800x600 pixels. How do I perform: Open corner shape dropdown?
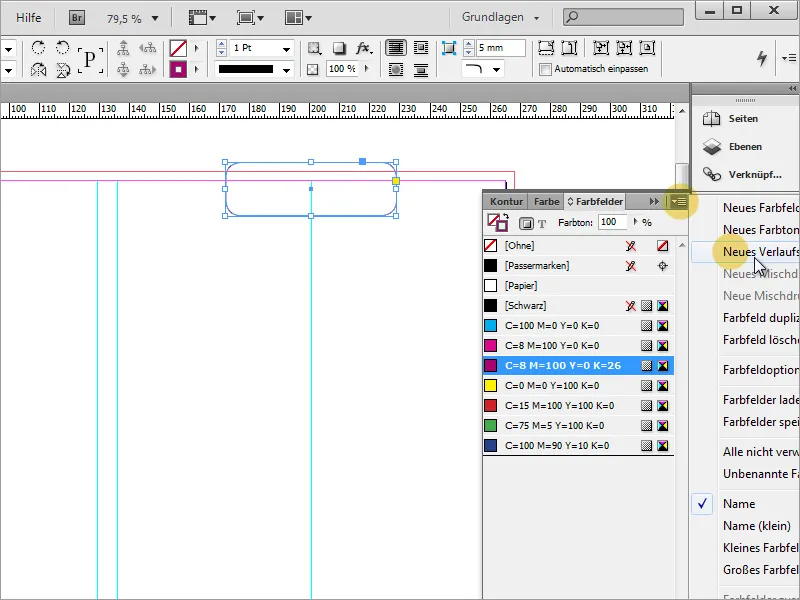pos(496,69)
